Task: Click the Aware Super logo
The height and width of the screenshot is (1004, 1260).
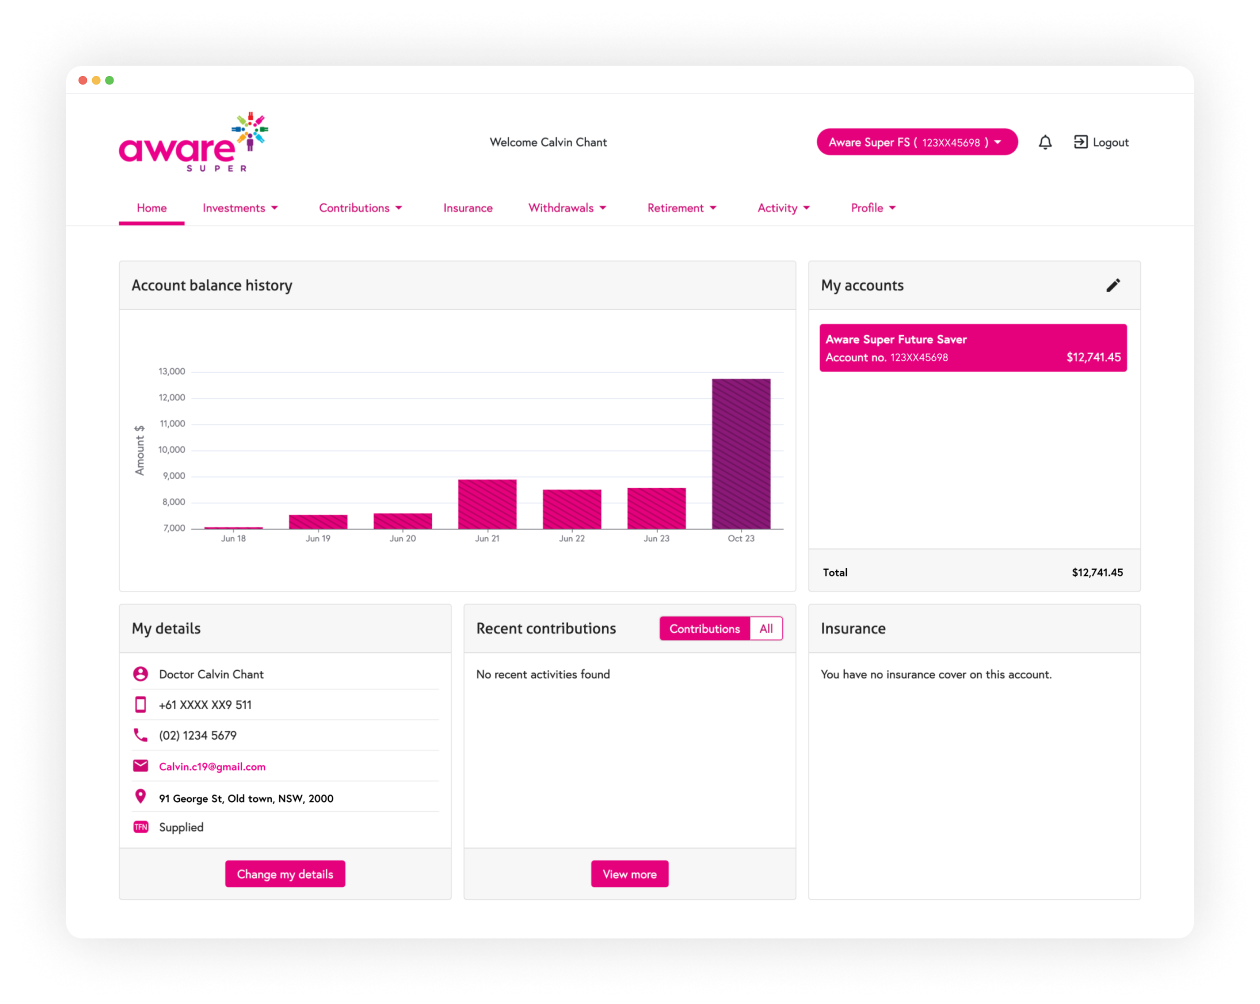Action: (x=193, y=142)
